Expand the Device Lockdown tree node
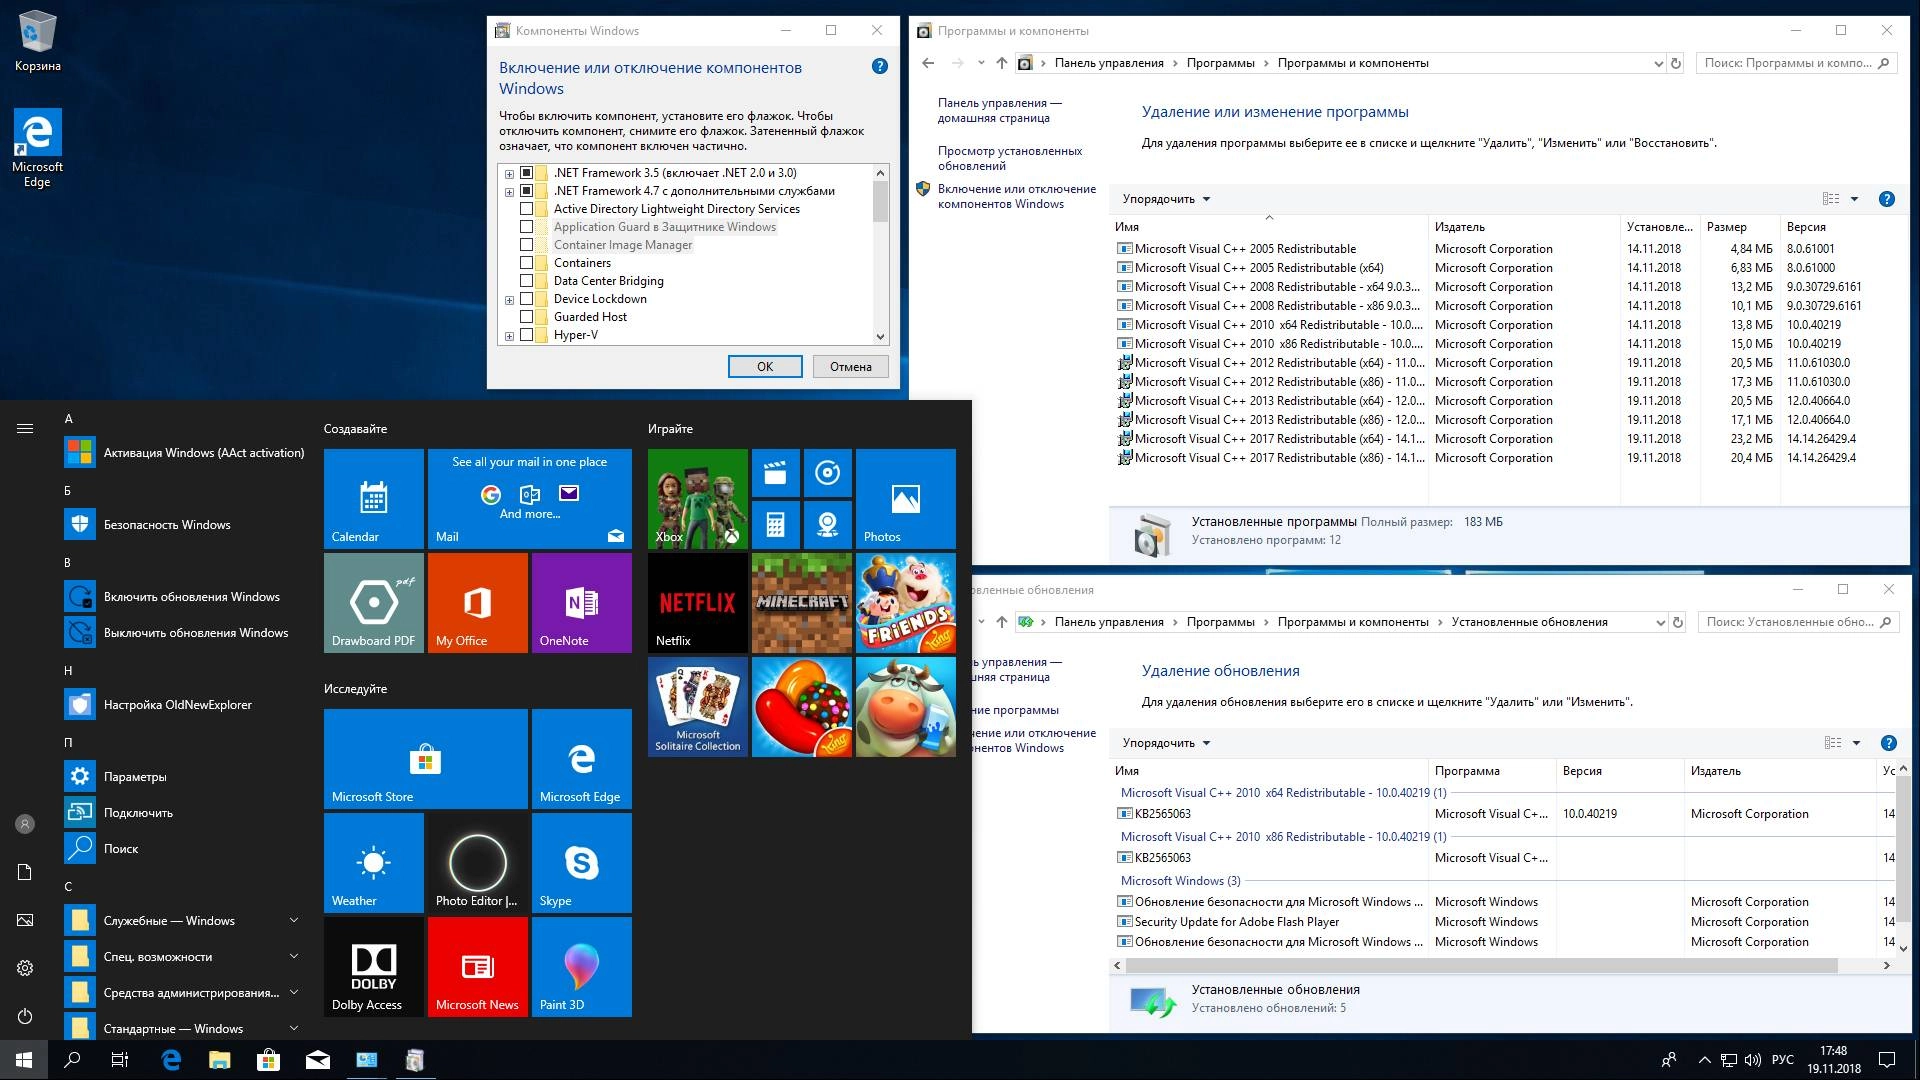The width and height of the screenshot is (1920, 1080). (x=509, y=299)
